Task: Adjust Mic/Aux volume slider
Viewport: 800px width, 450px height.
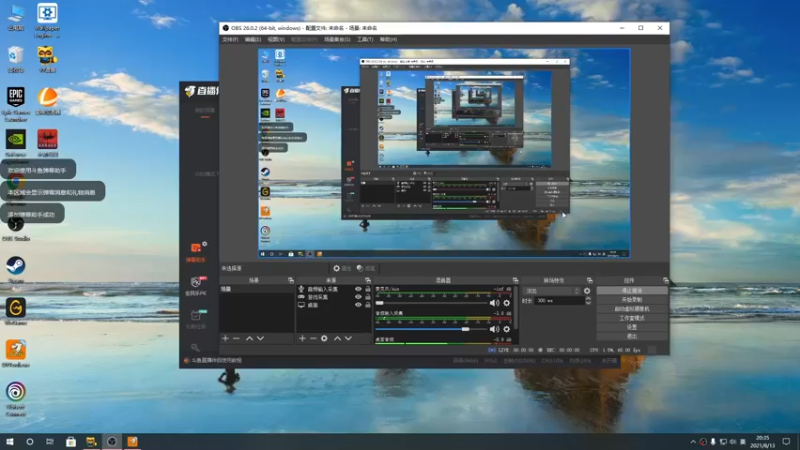Action: click(x=430, y=303)
